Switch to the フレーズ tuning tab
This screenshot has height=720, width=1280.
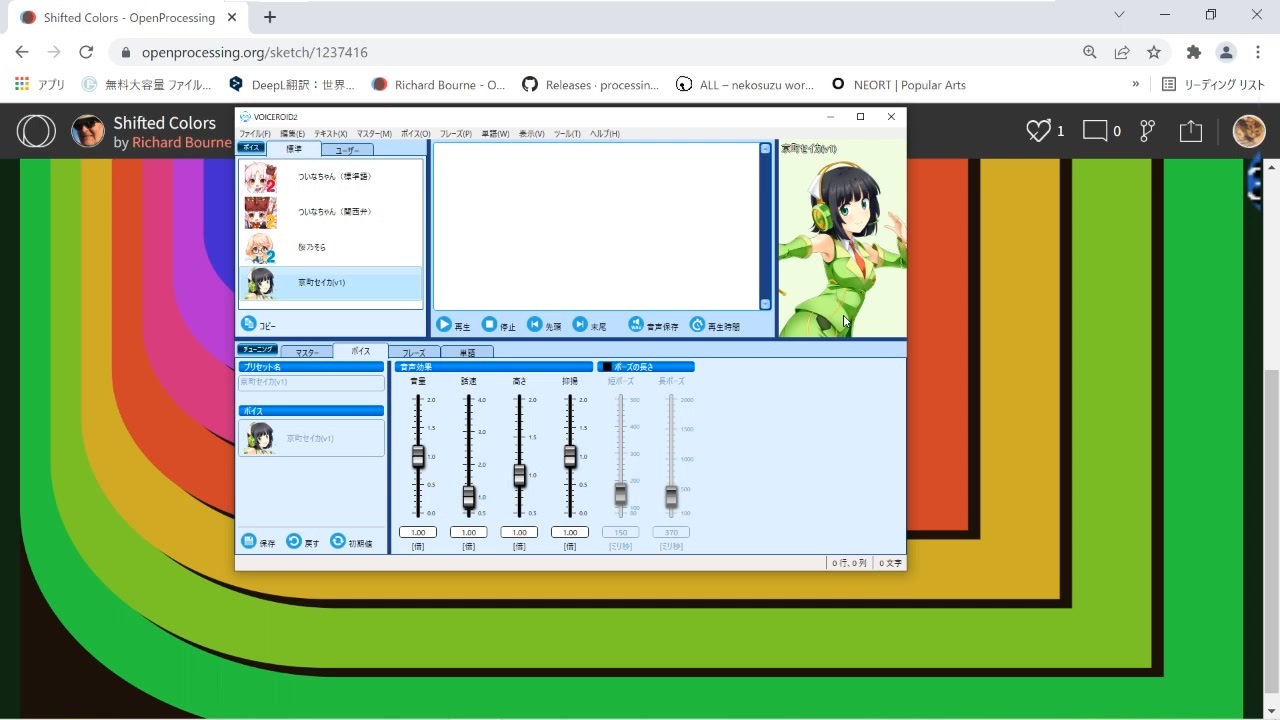click(413, 351)
